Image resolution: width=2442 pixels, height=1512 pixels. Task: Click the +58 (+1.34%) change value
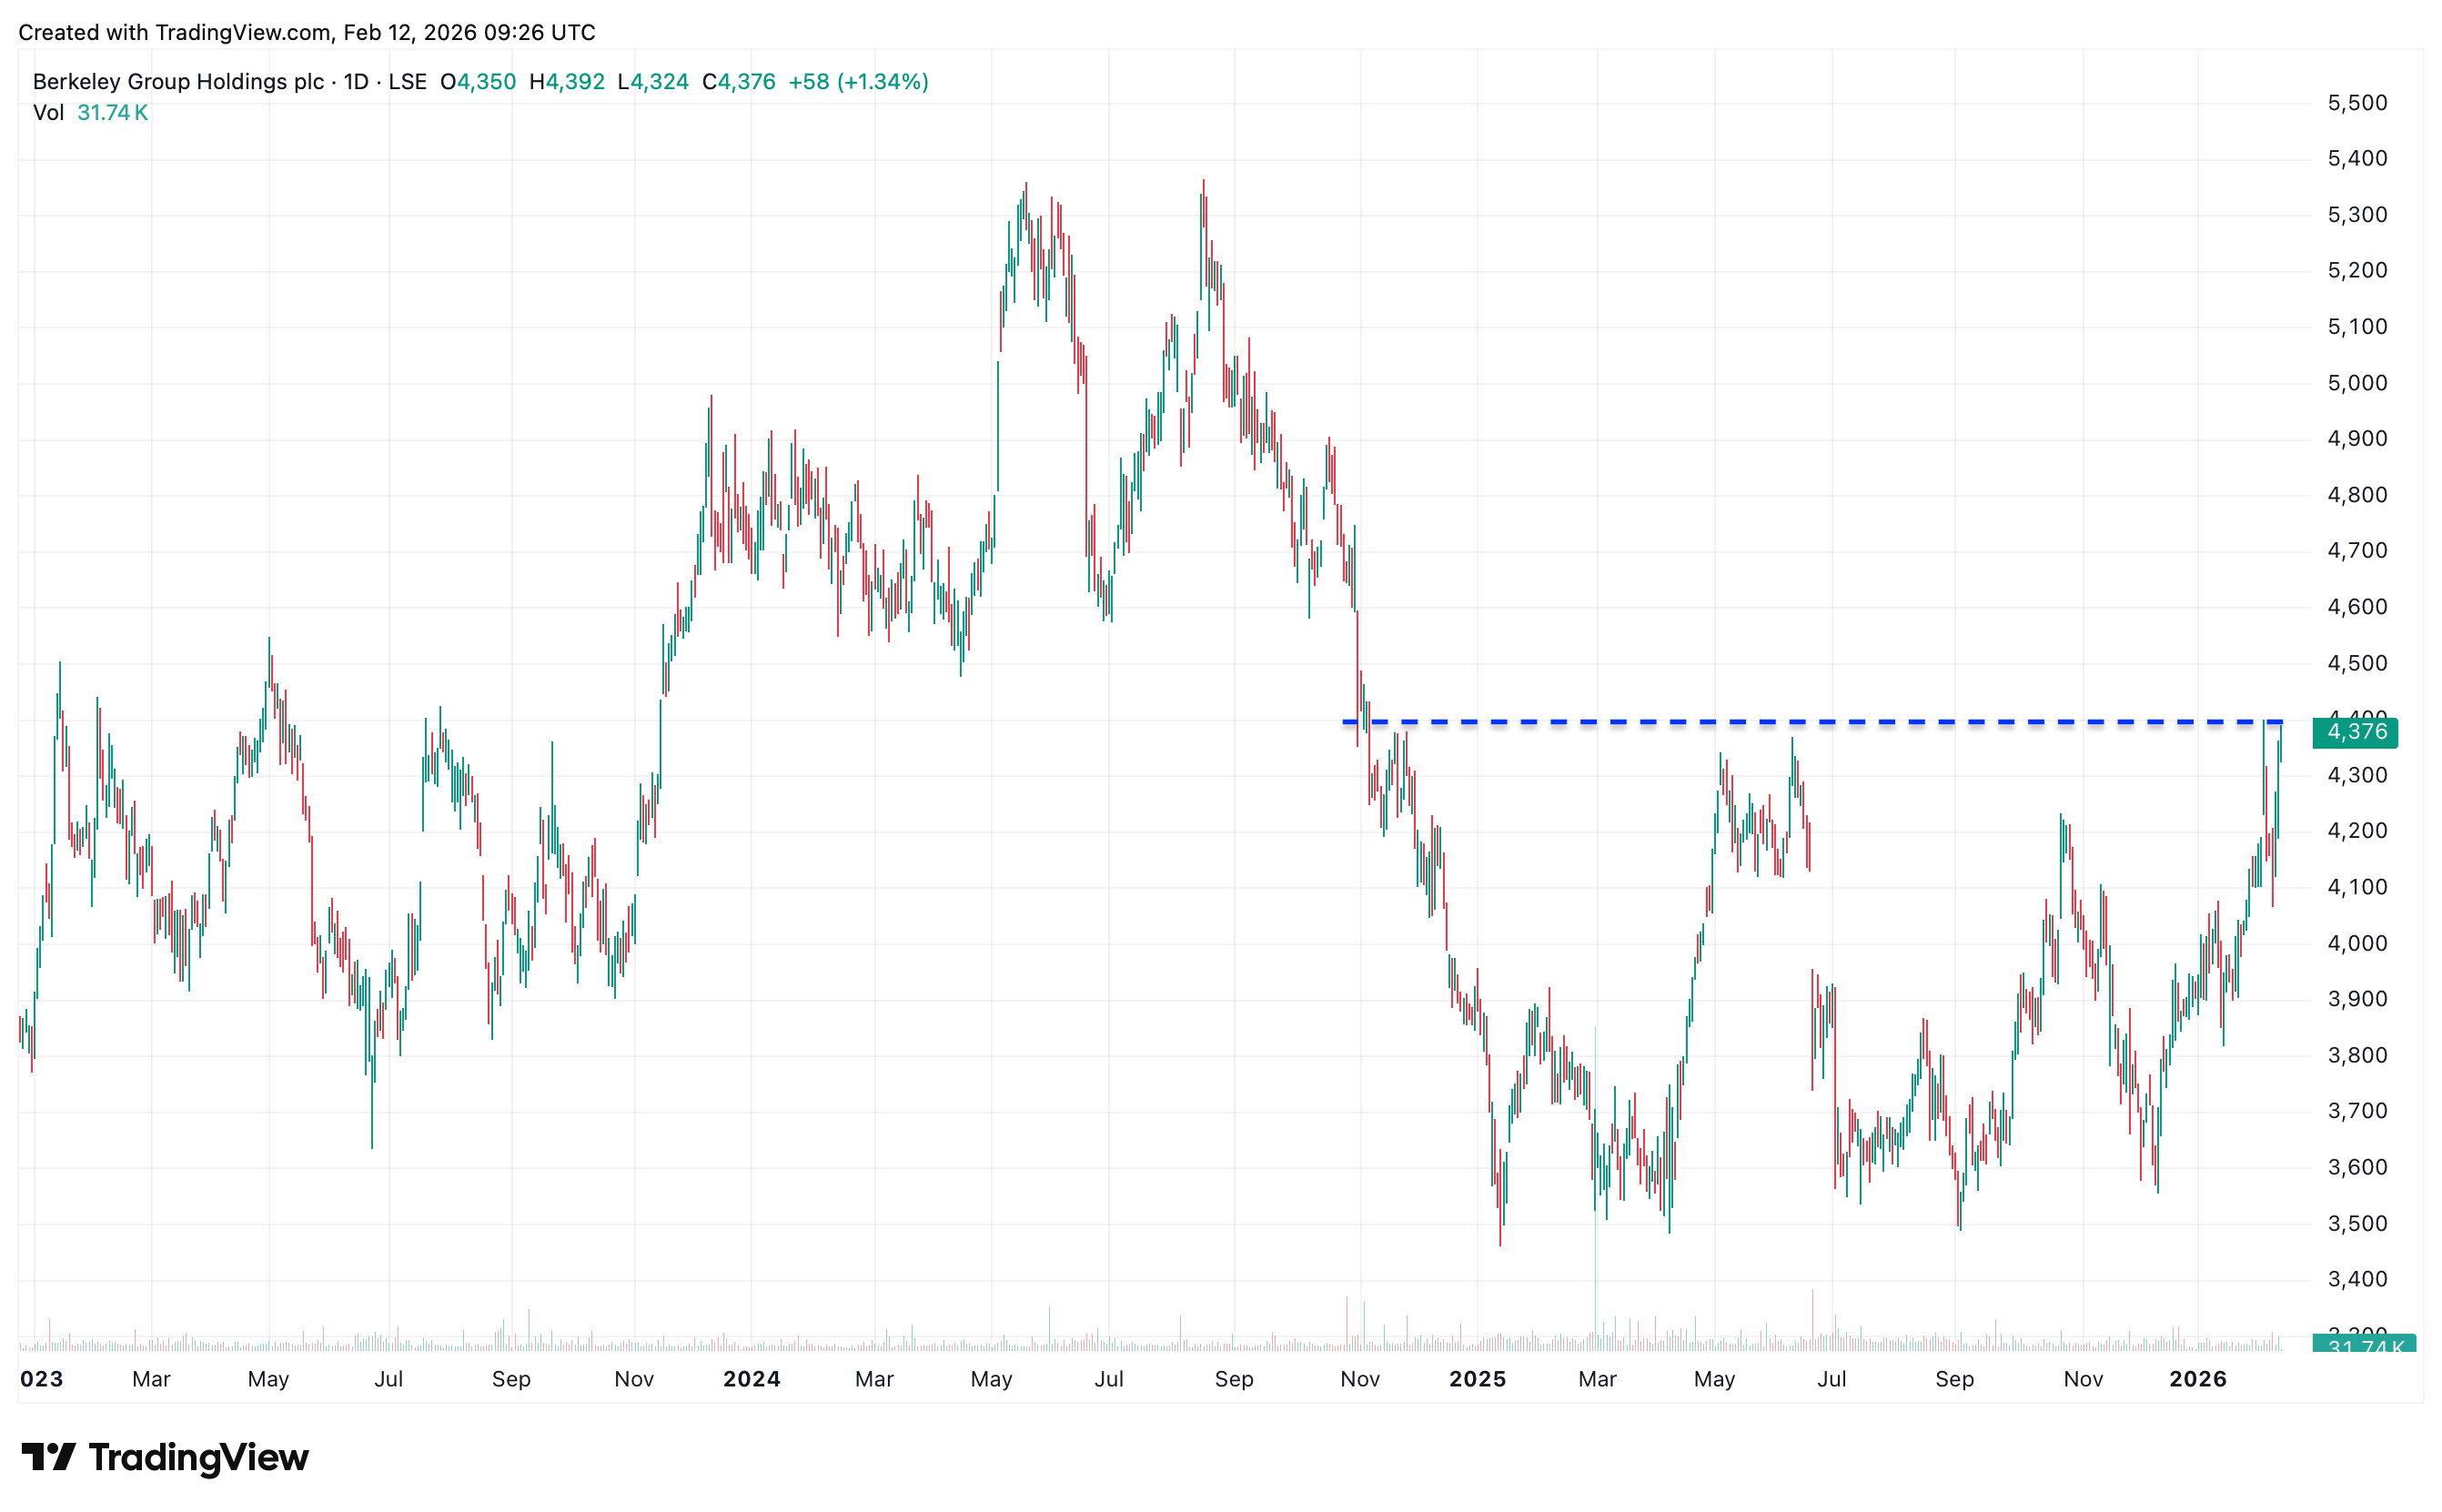pyautogui.click(x=858, y=82)
